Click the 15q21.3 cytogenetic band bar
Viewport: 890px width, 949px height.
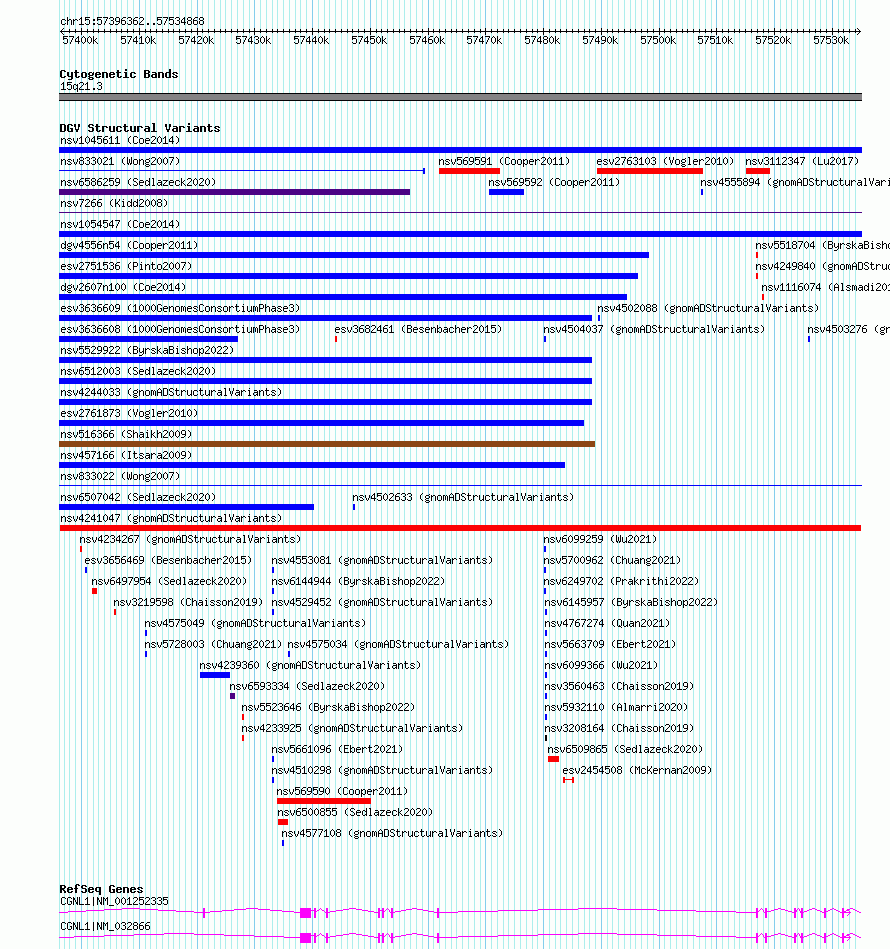pyautogui.click(x=460, y=97)
